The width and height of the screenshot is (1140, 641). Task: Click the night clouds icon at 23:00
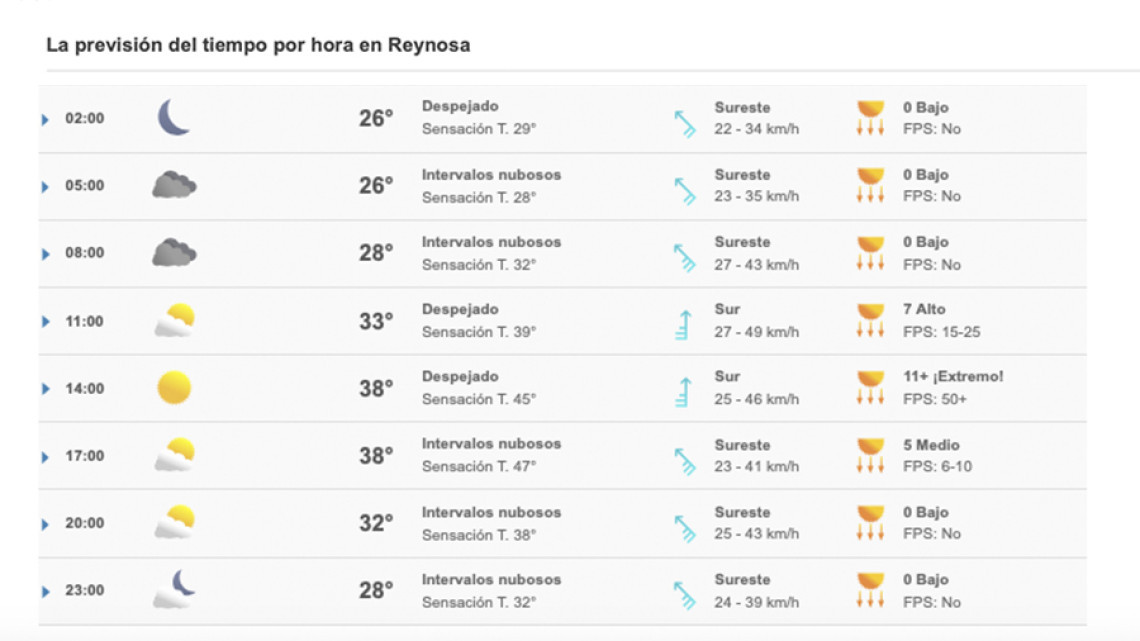pyautogui.click(x=171, y=590)
